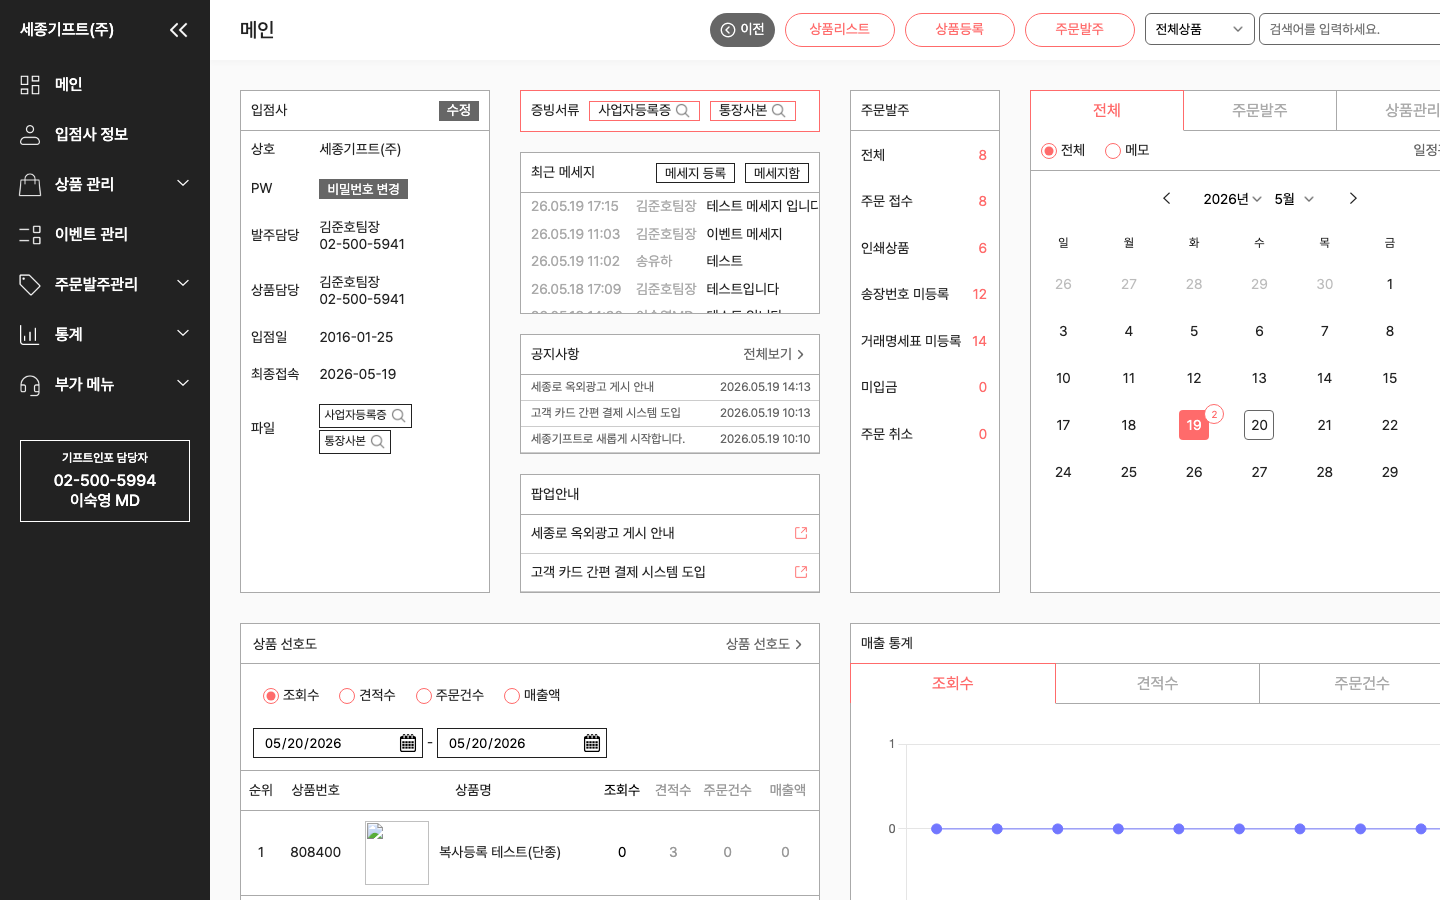The height and width of the screenshot is (900, 1440).
Task: Click magnifier icon of 통장사본 in 파일 row
Action: click(377, 442)
